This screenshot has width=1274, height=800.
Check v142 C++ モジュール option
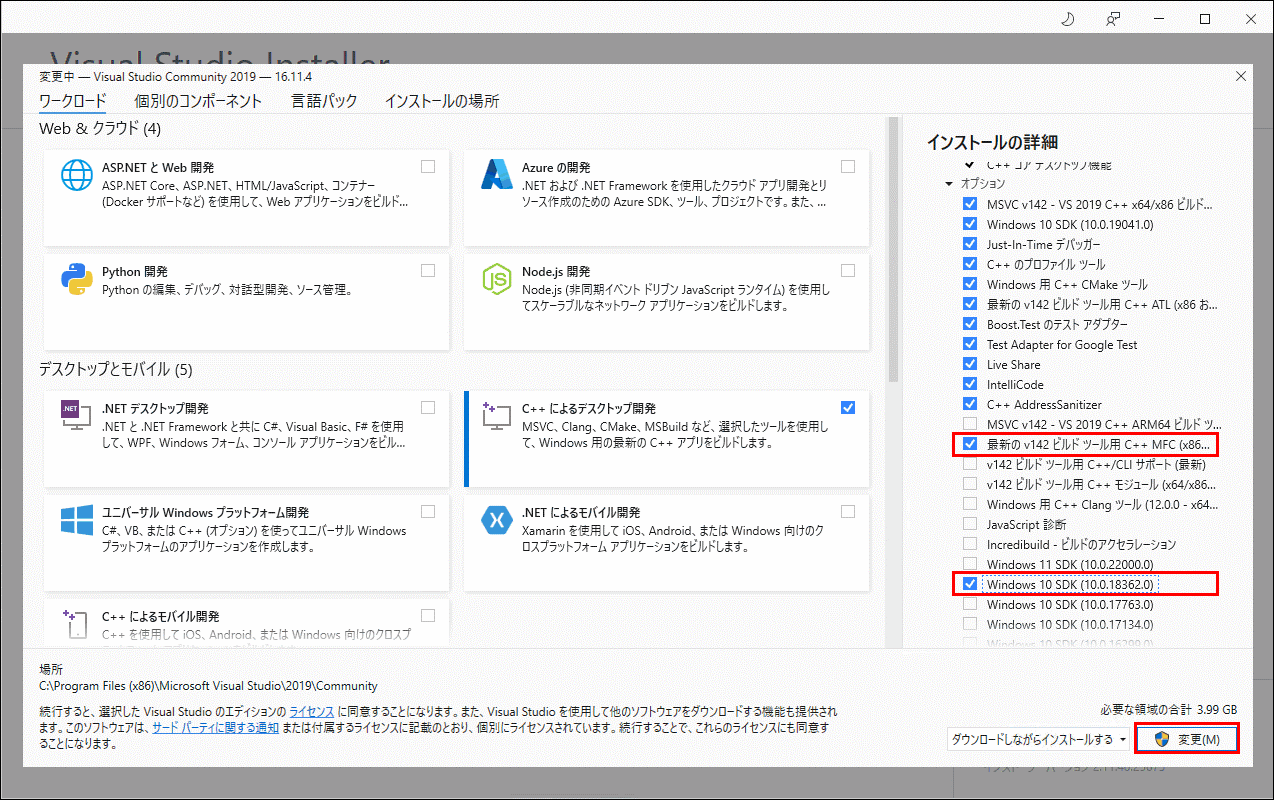click(x=969, y=484)
